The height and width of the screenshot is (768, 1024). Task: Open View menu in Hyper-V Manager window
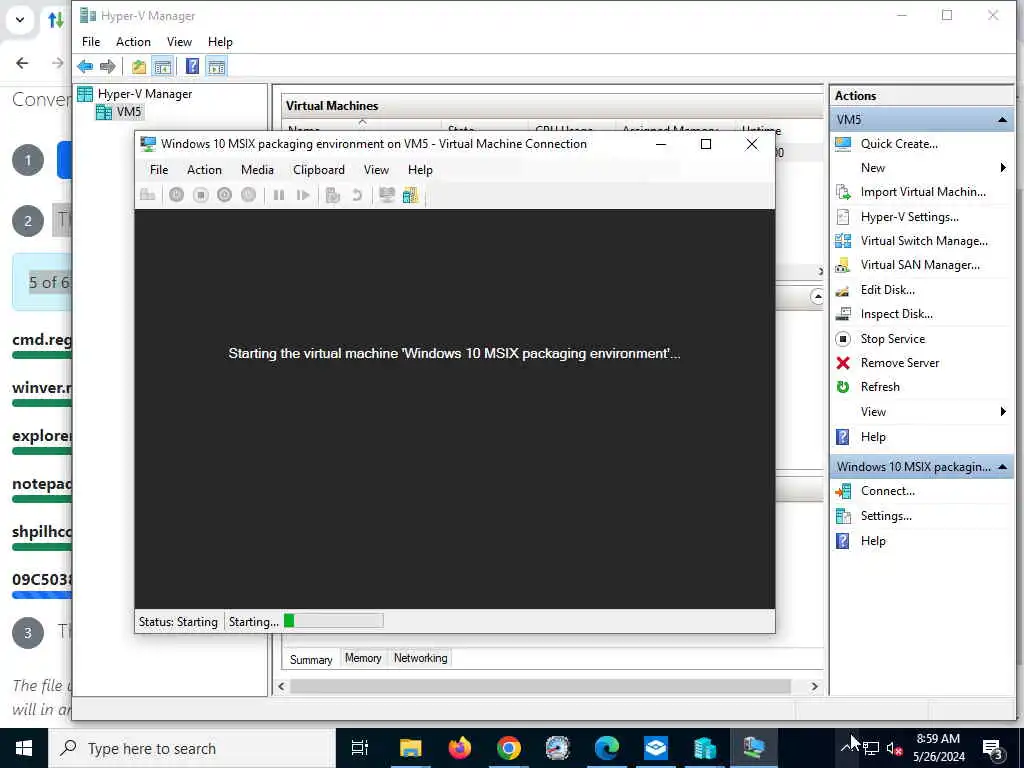click(179, 42)
